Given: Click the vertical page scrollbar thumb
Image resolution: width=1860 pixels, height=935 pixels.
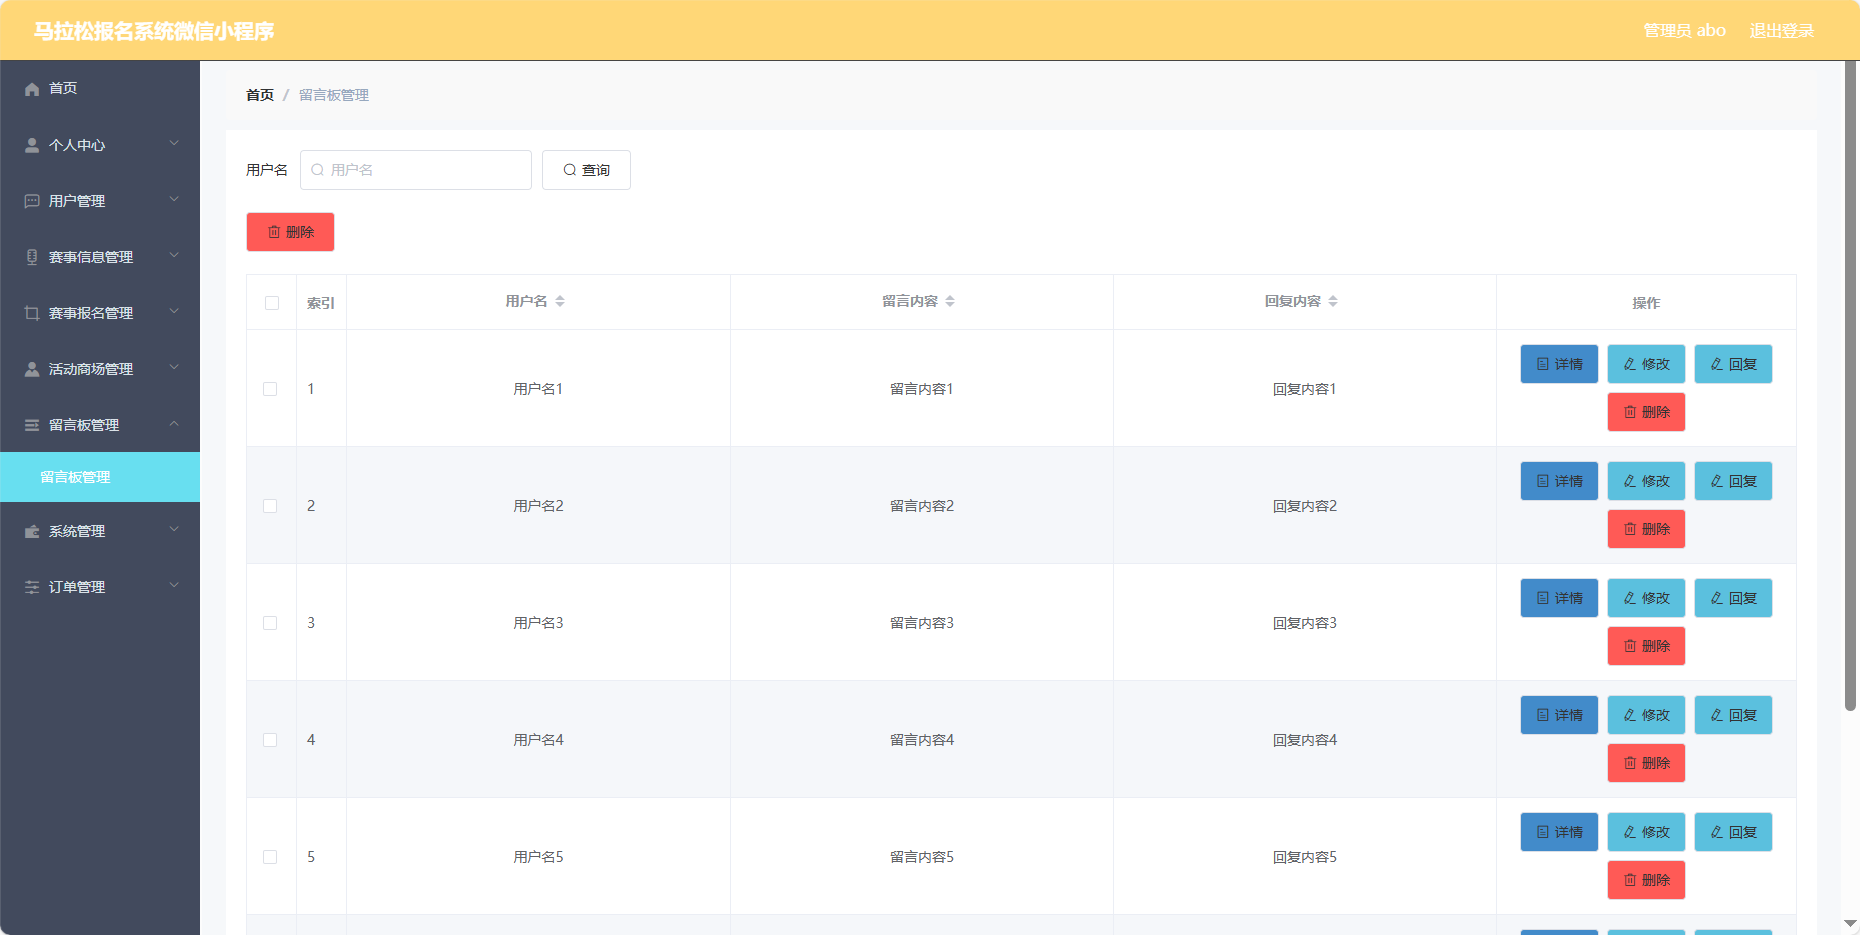Looking at the screenshot, I should click(1851, 386).
